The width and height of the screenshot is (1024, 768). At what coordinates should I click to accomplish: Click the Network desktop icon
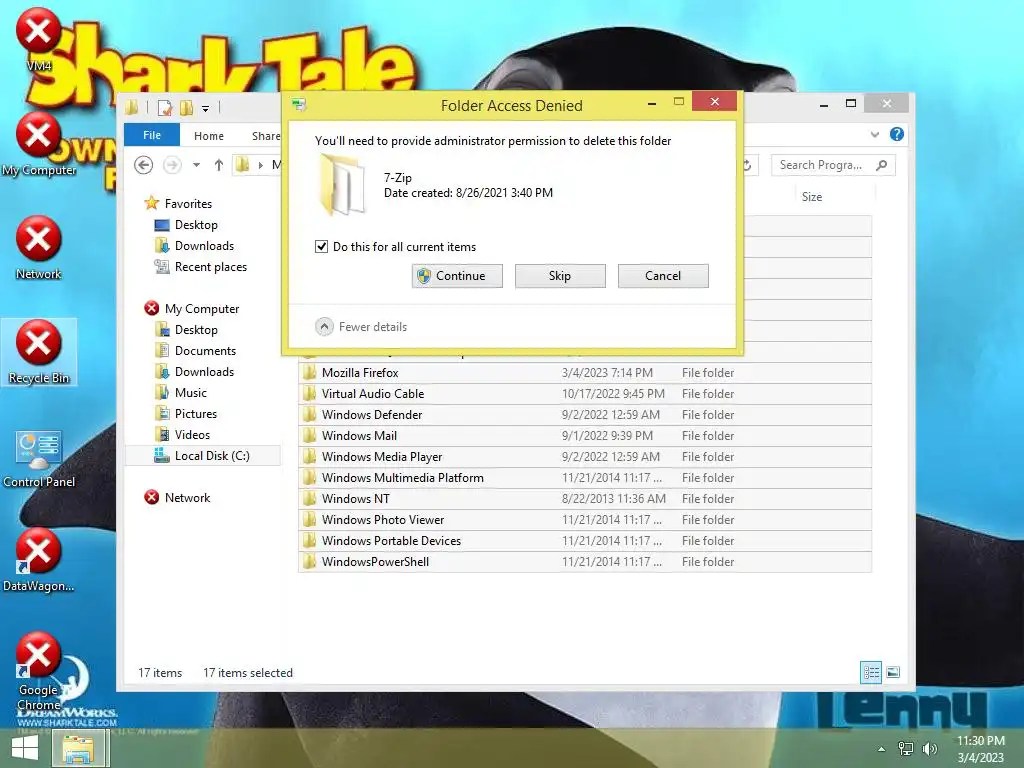pos(39,249)
